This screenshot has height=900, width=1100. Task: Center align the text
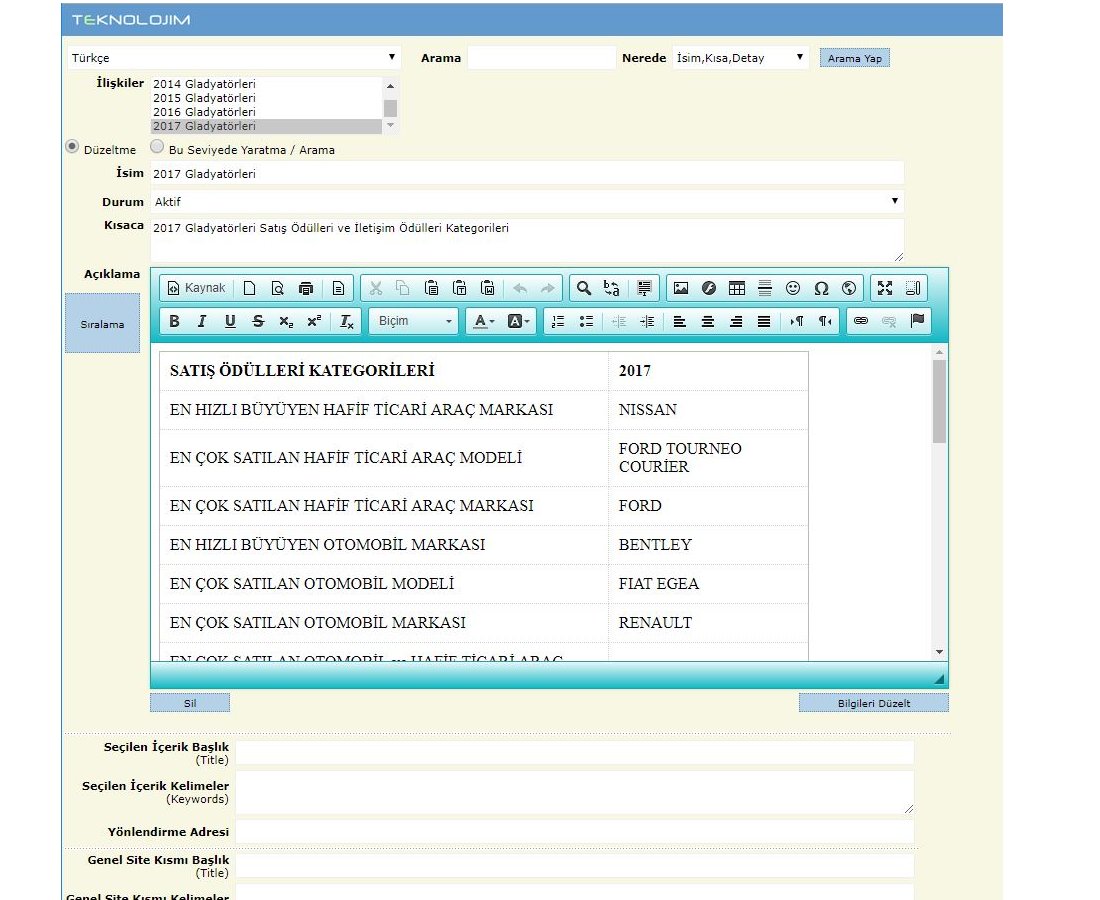point(708,321)
